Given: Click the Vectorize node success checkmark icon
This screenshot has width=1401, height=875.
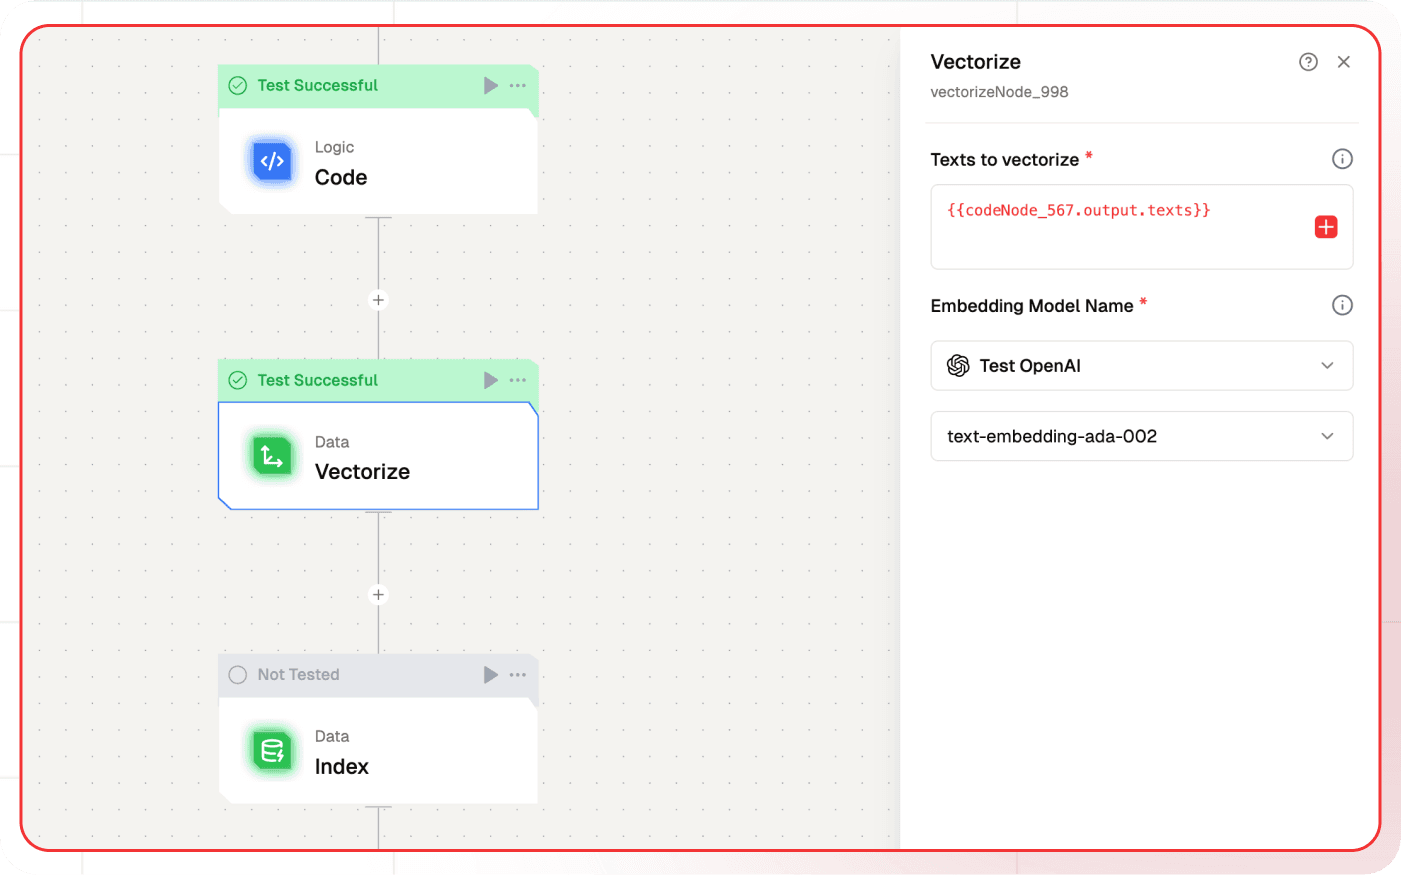Looking at the screenshot, I should pos(238,380).
